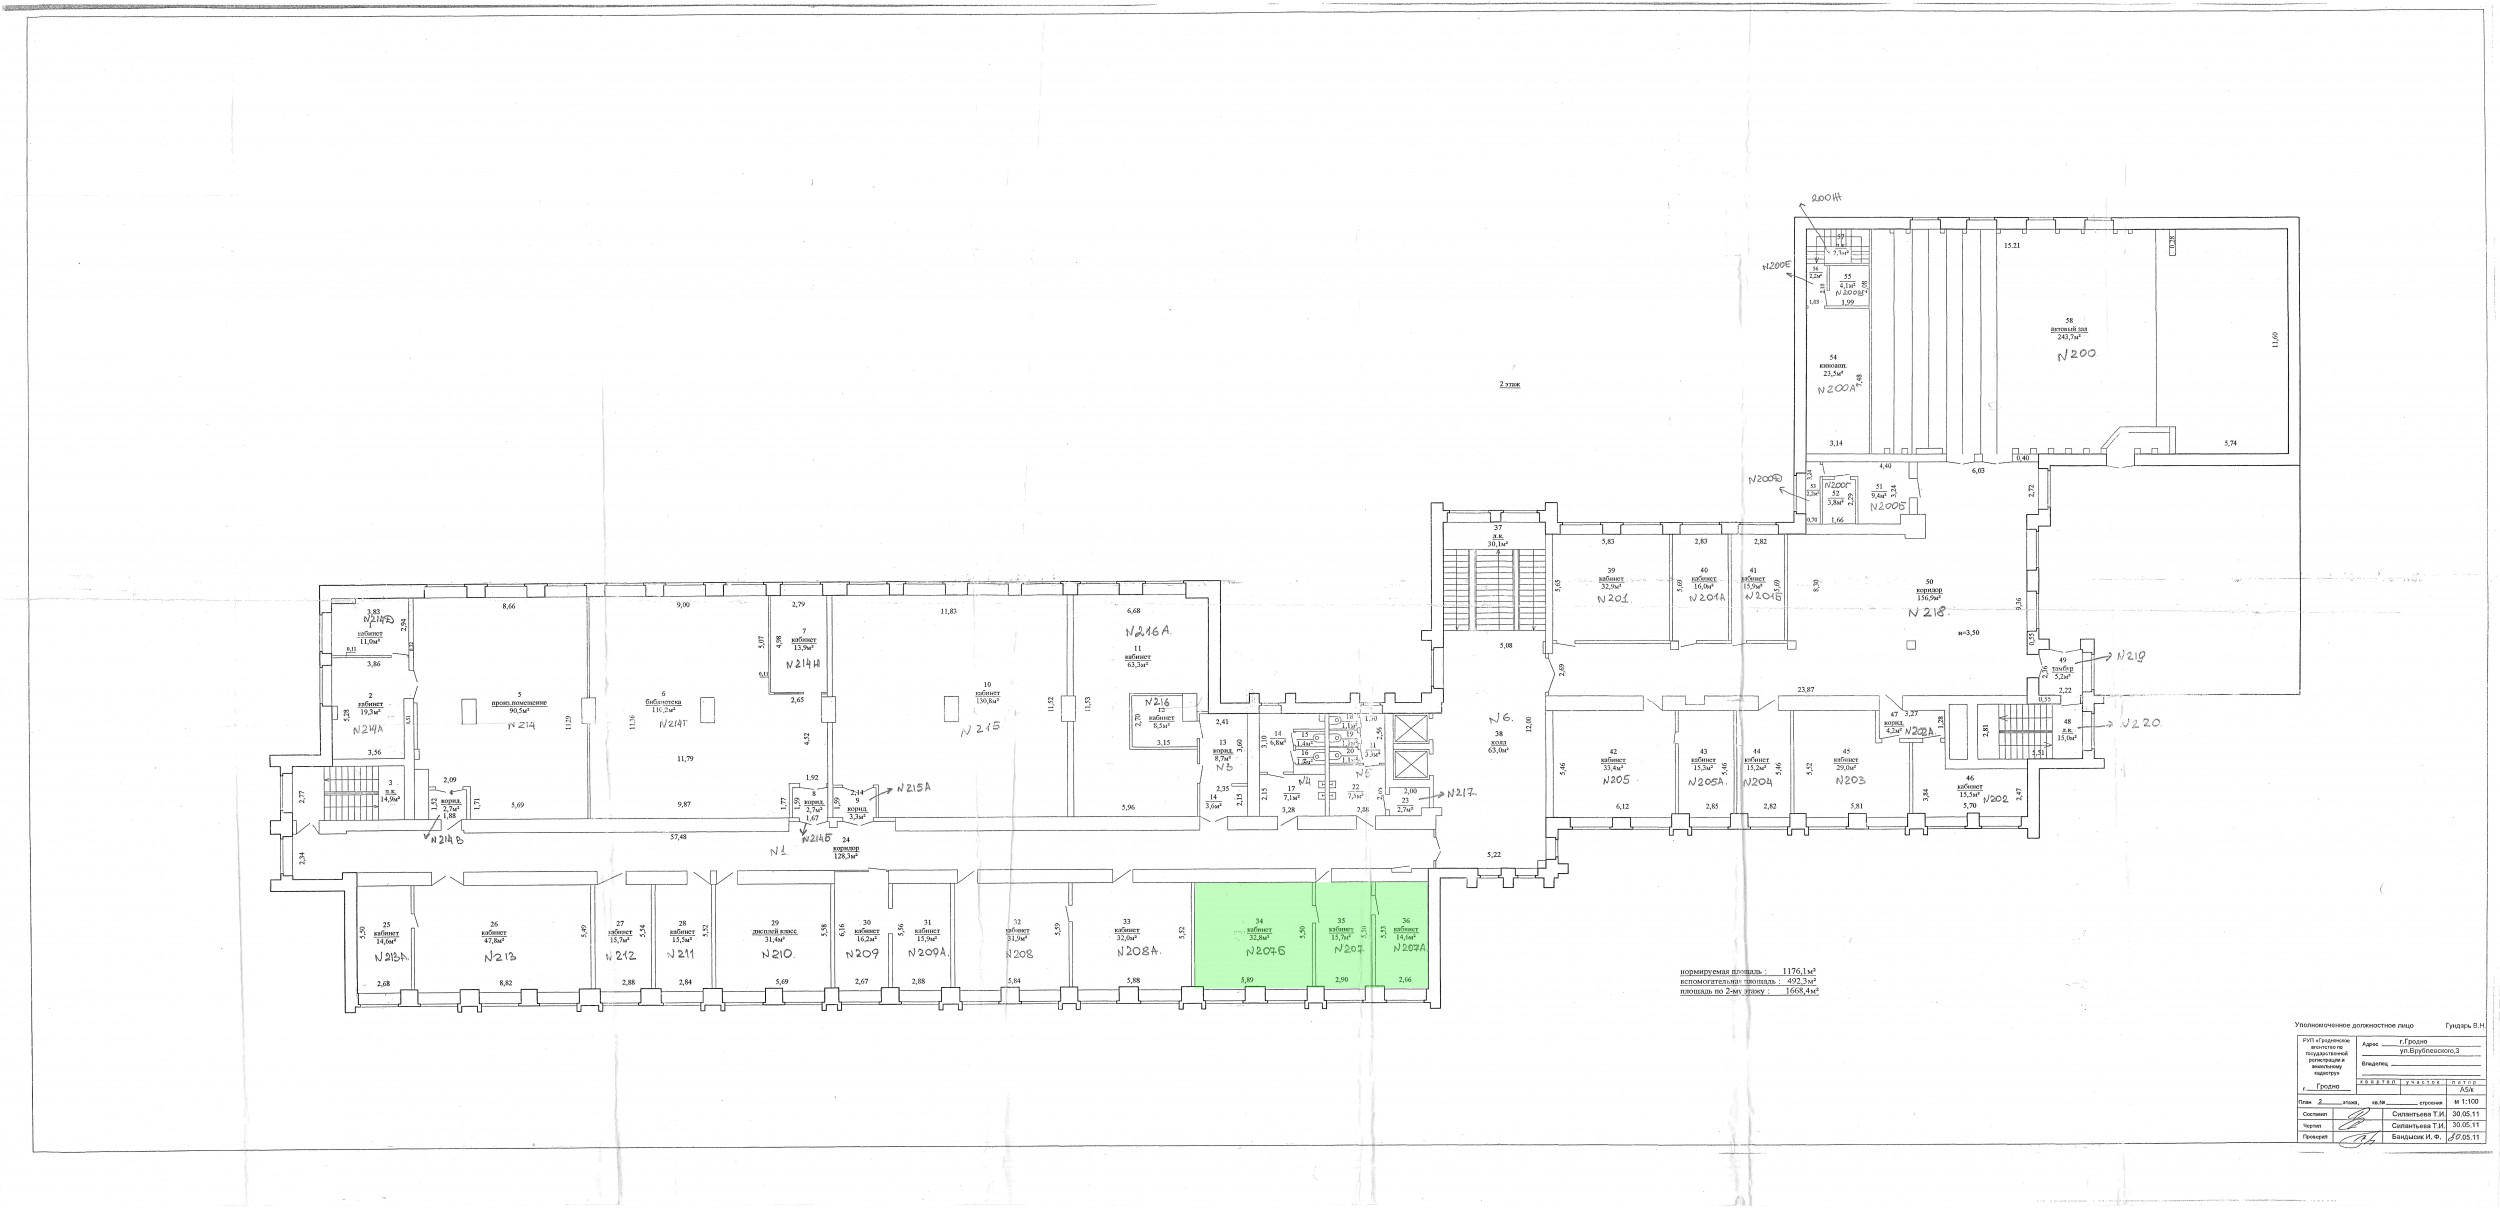Click the handwritten room label "N207Б"

pyautogui.click(x=1265, y=952)
